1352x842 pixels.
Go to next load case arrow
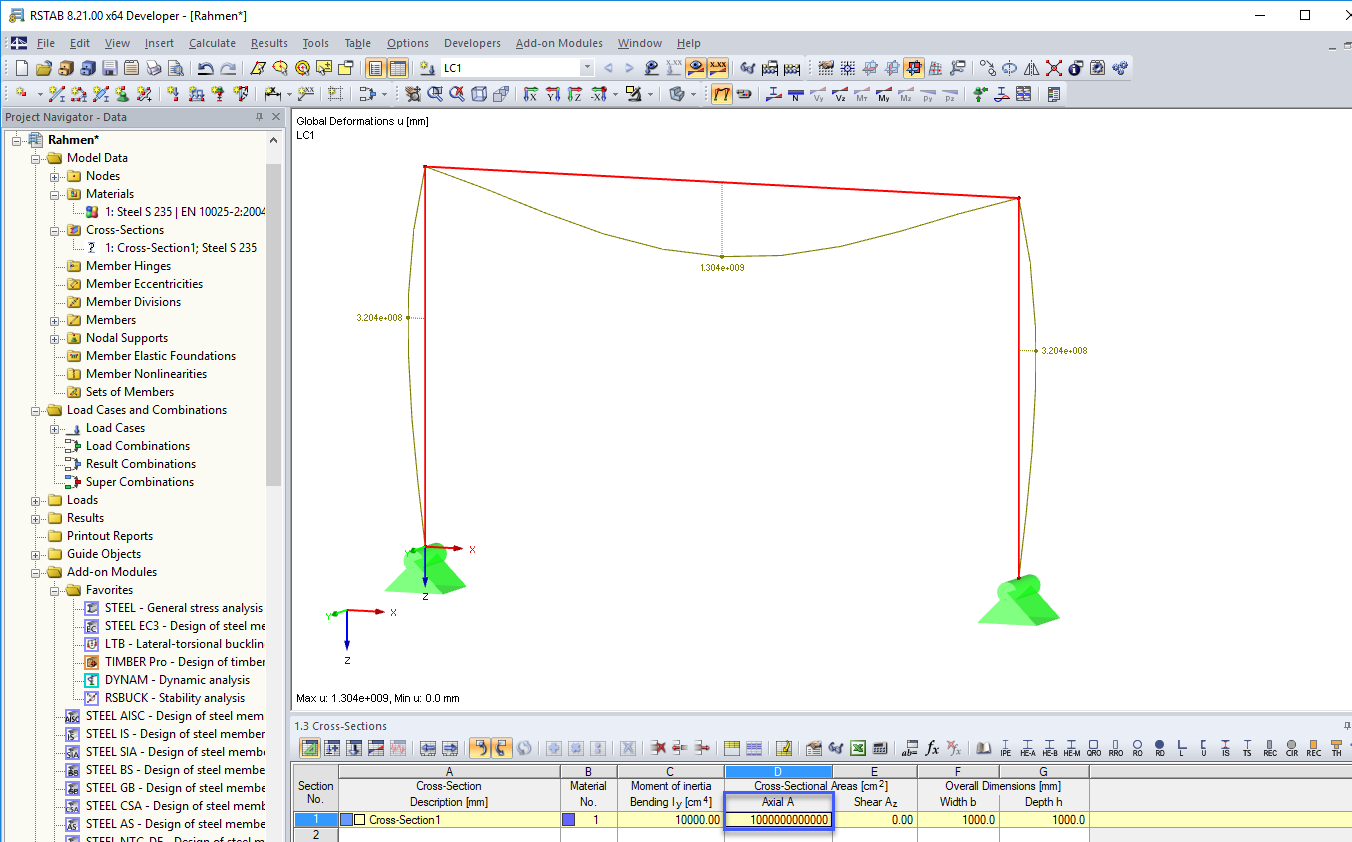pos(629,68)
